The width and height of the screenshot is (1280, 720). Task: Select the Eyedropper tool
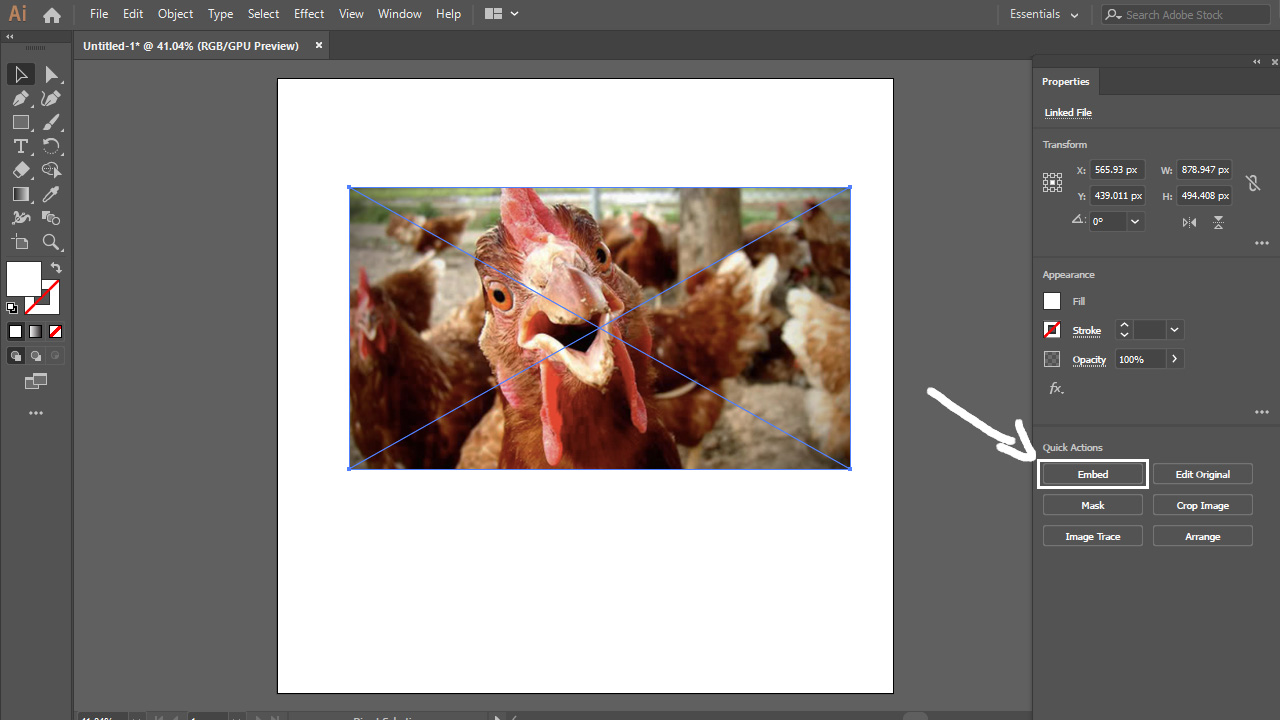tap(52, 195)
